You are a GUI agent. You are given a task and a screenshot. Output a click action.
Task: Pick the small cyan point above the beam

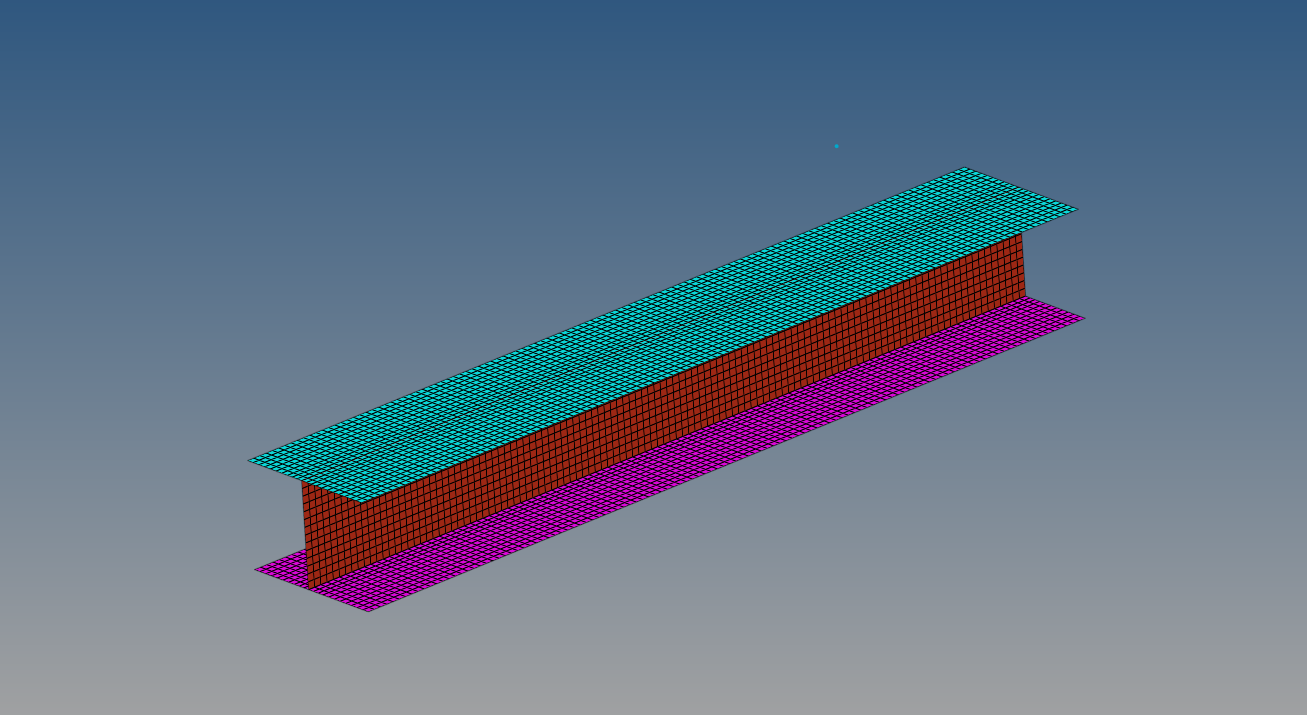pos(836,146)
